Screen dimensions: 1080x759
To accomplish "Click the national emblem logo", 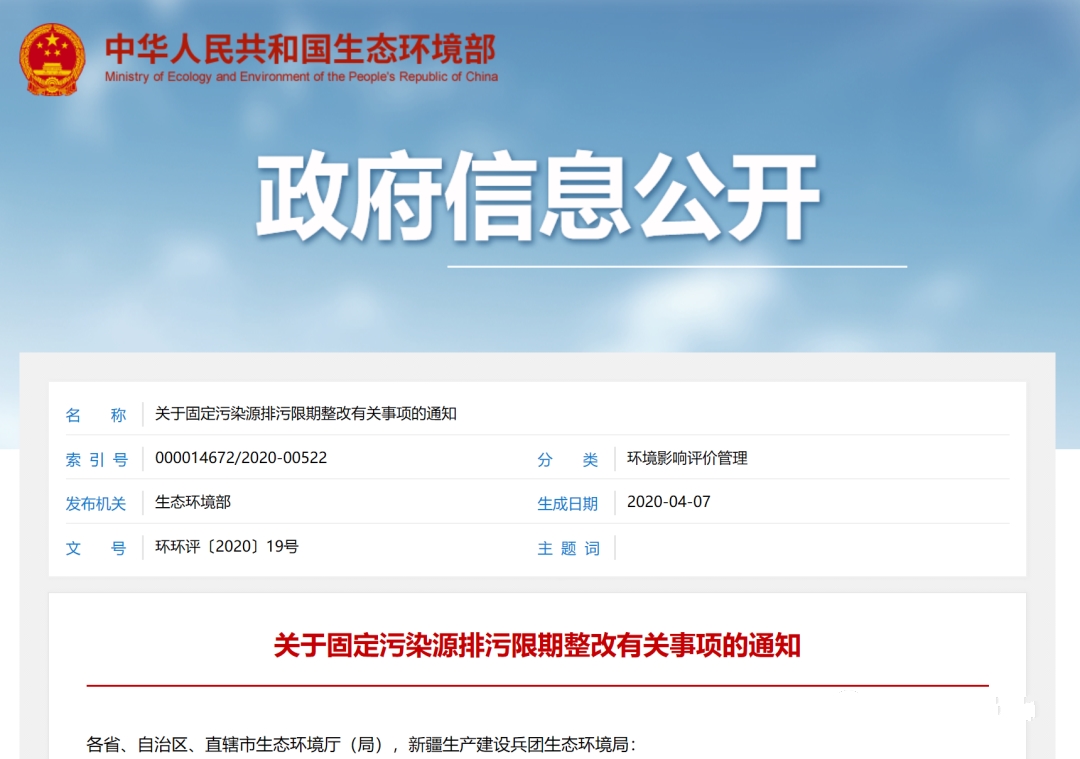I will [x=53, y=59].
